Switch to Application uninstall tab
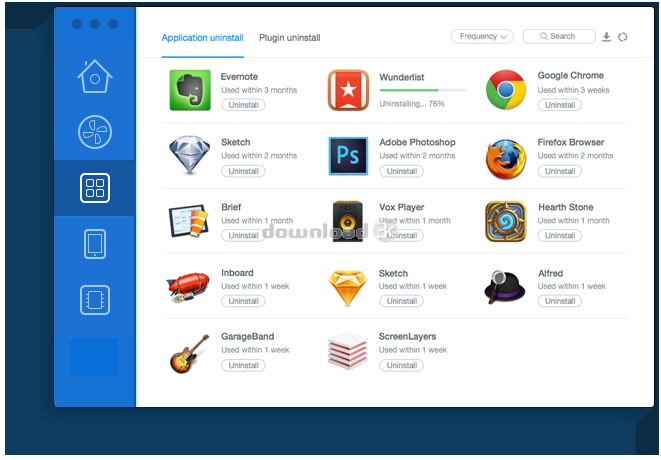This screenshot has height=460, width=661. tap(202, 38)
